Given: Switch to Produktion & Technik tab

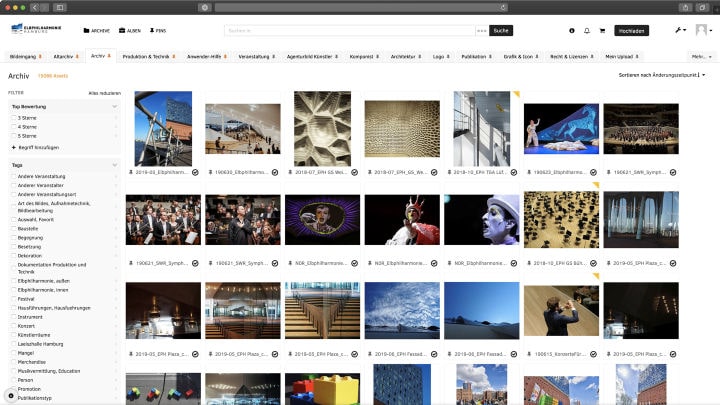Looking at the screenshot, I should 146,56.
